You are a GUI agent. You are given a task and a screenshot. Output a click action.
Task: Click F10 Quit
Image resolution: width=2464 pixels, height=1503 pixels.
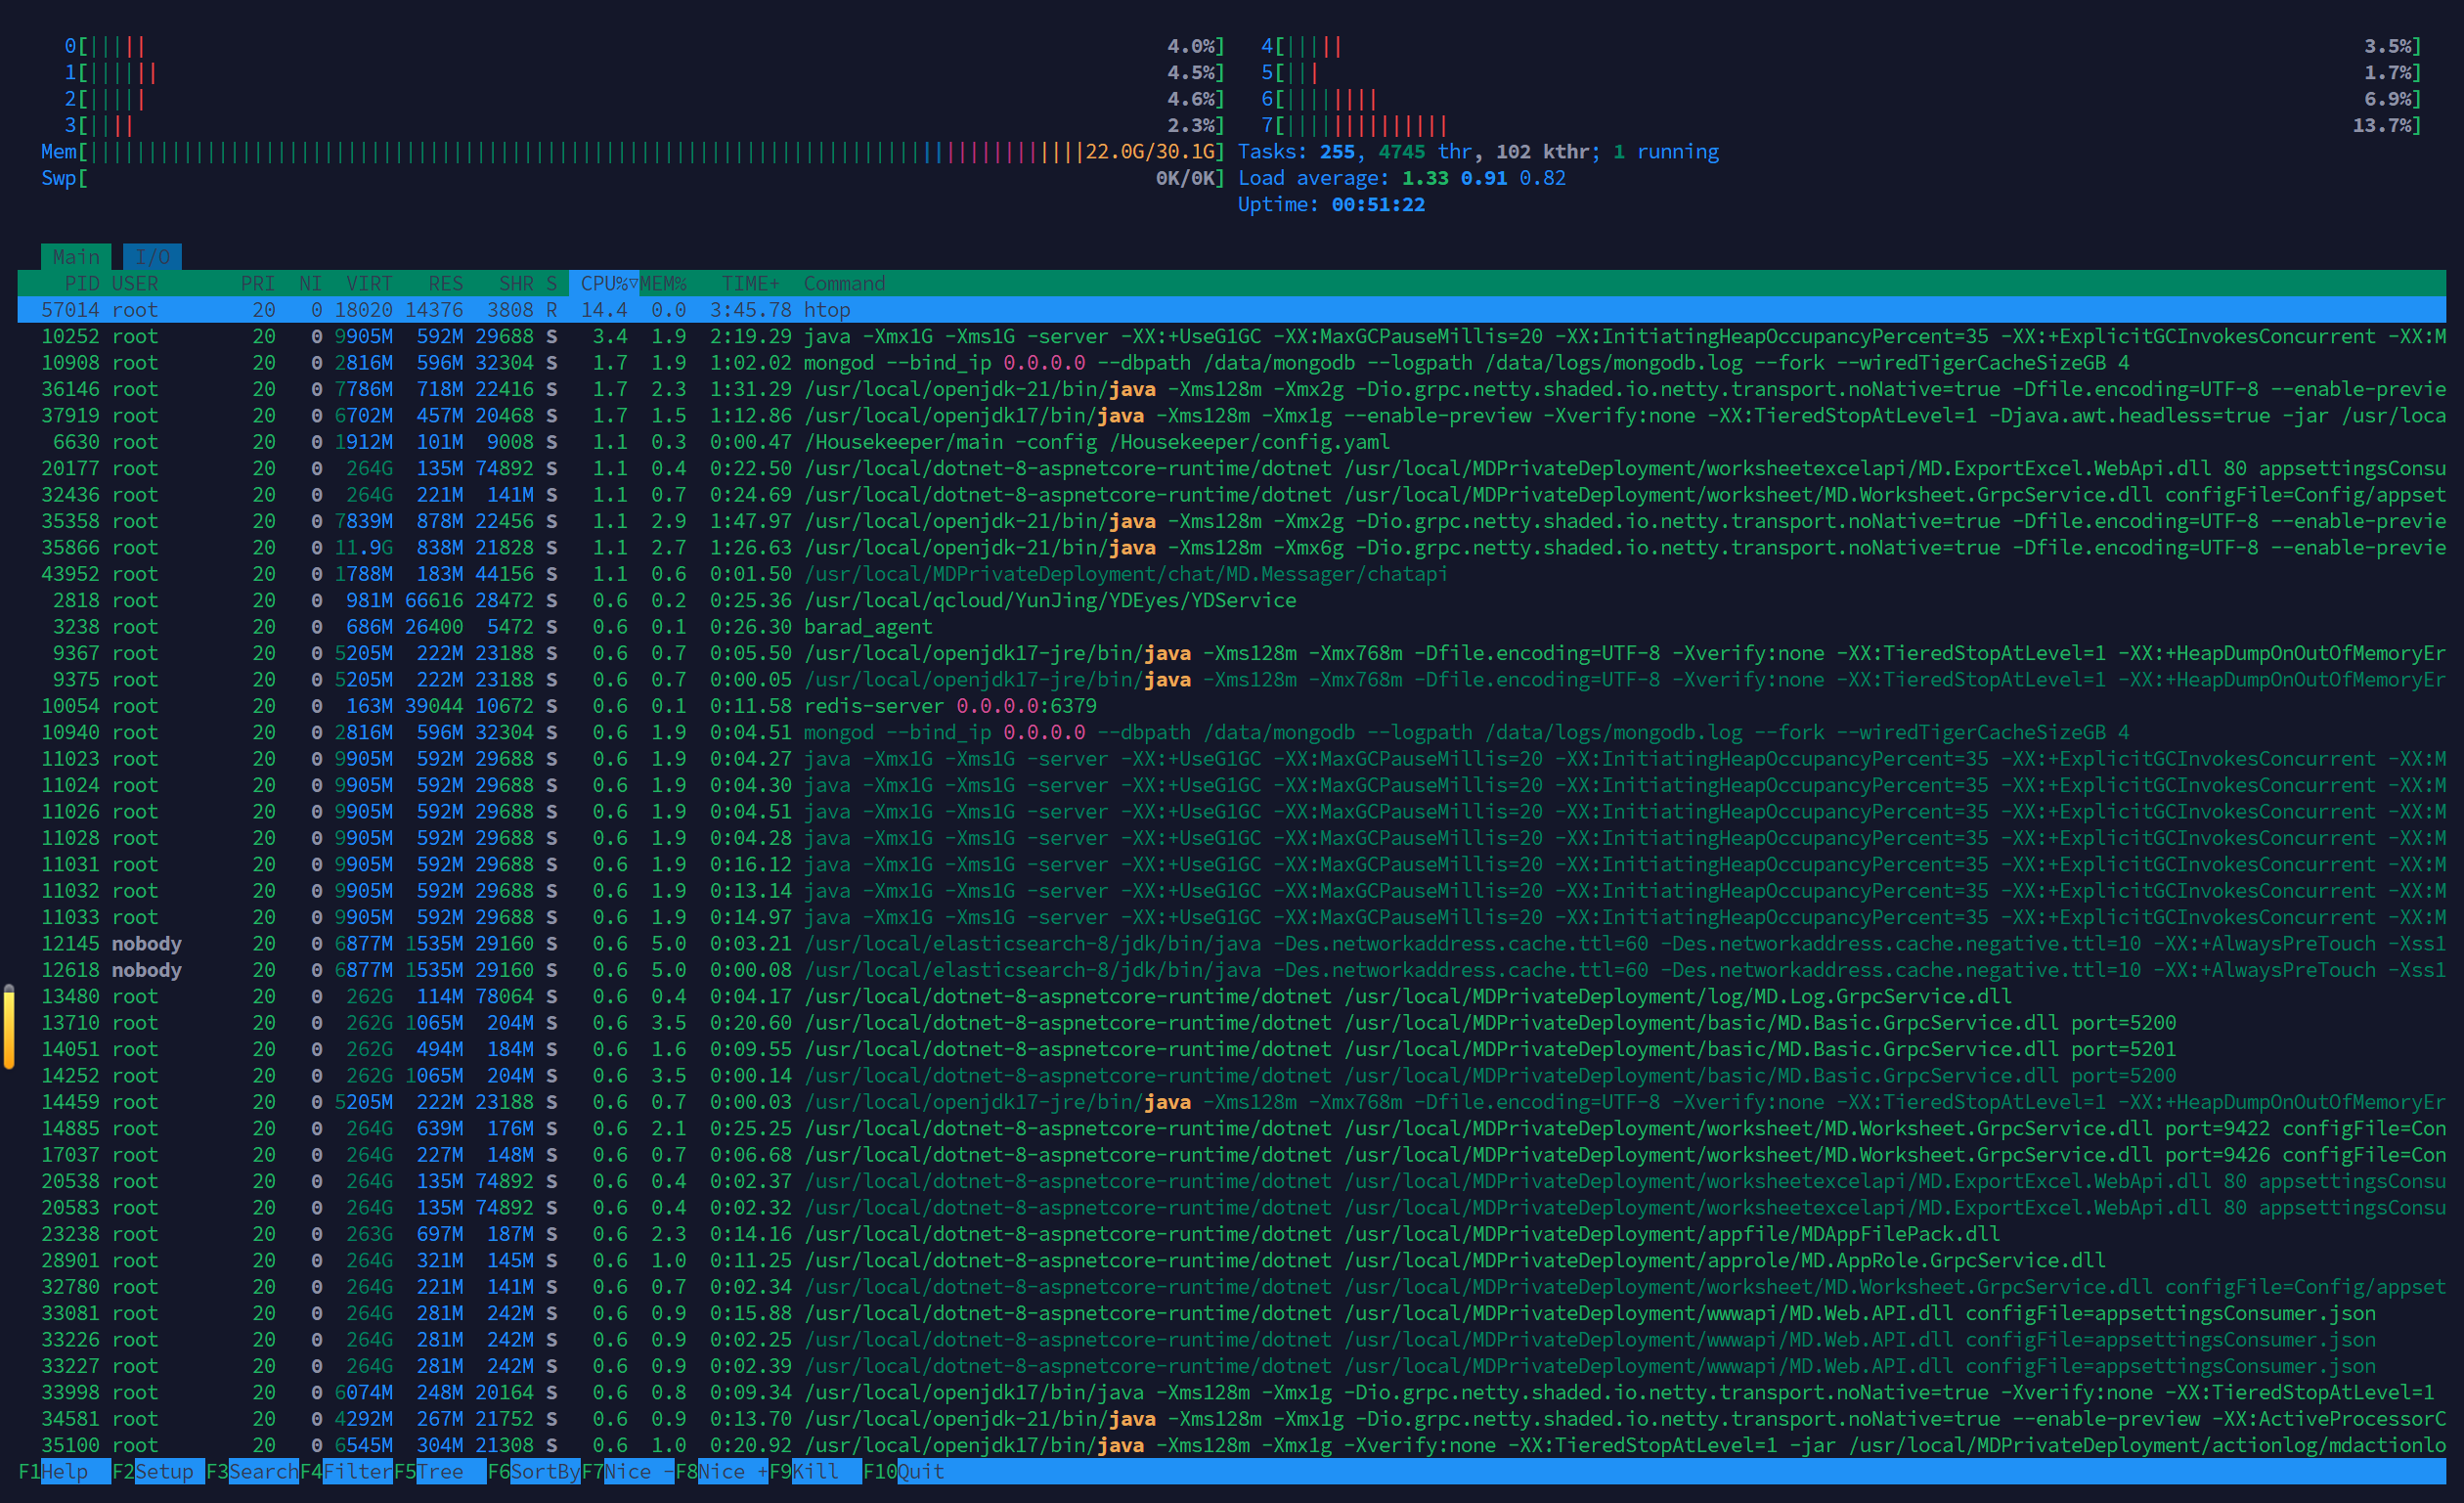903,1471
